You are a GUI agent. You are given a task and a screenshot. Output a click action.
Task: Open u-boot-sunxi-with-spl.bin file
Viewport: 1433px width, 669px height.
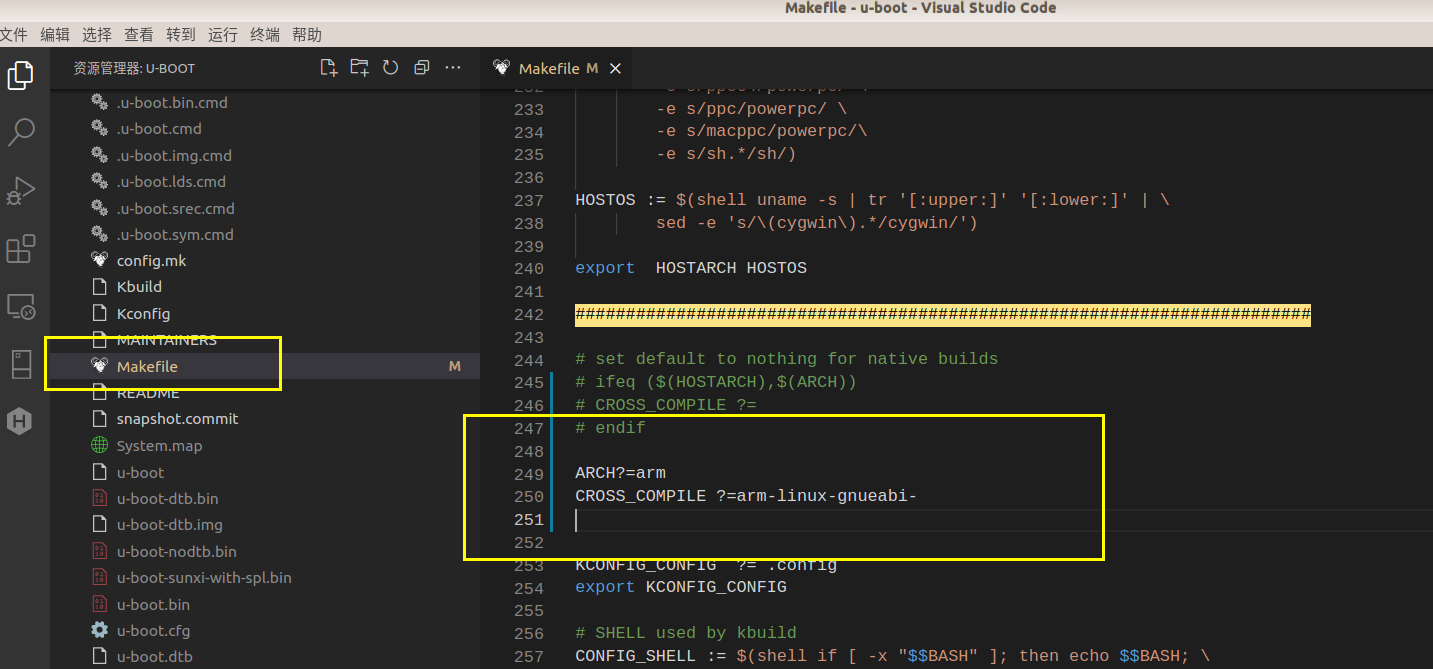[x=204, y=578]
